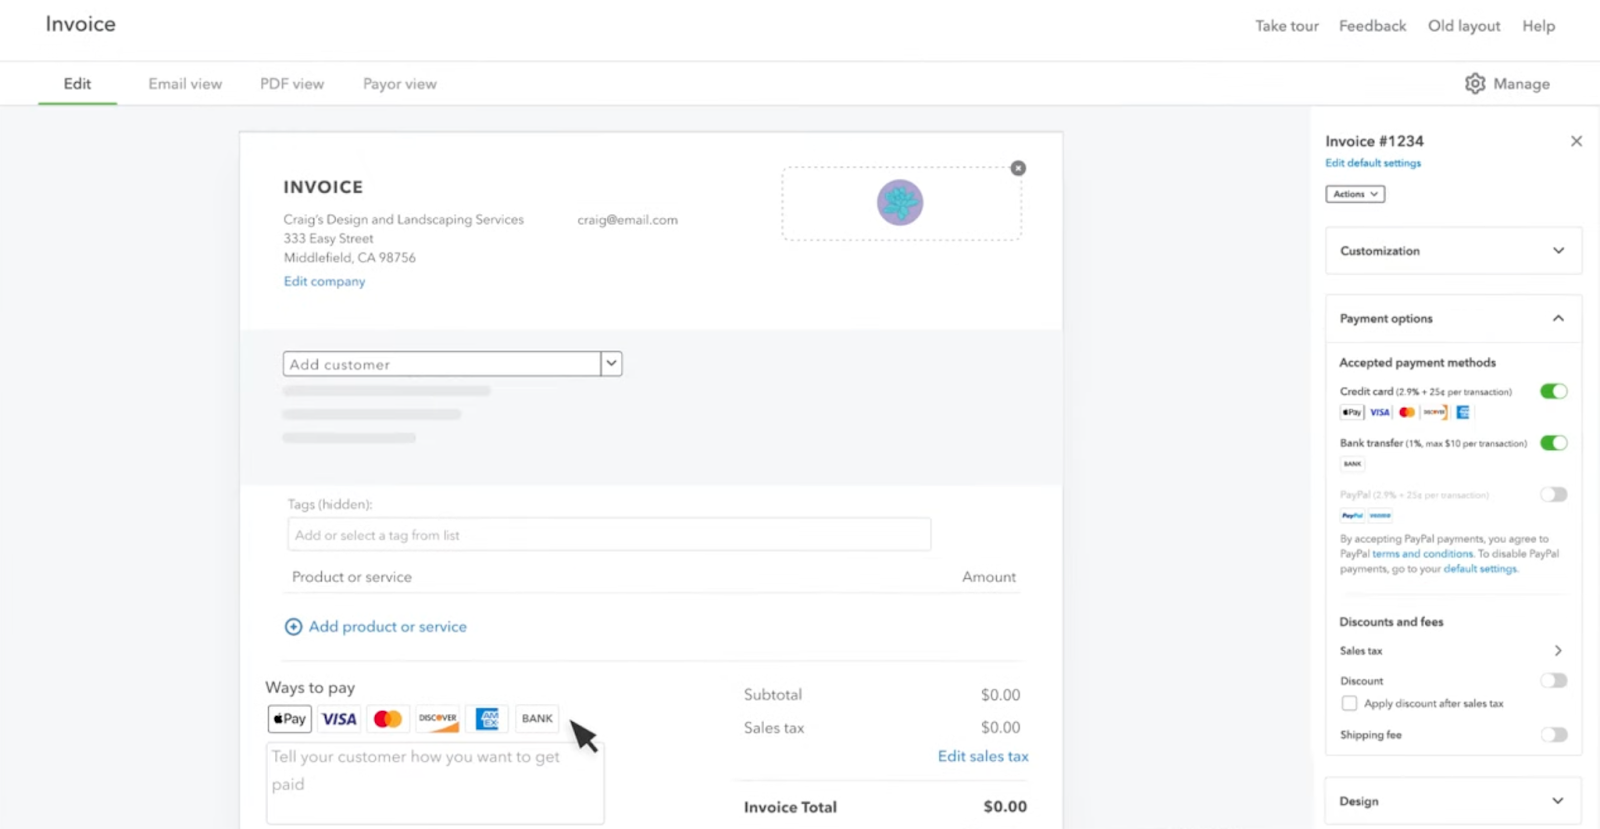
Task: Remove logo using the X icon
Action: (1018, 168)
